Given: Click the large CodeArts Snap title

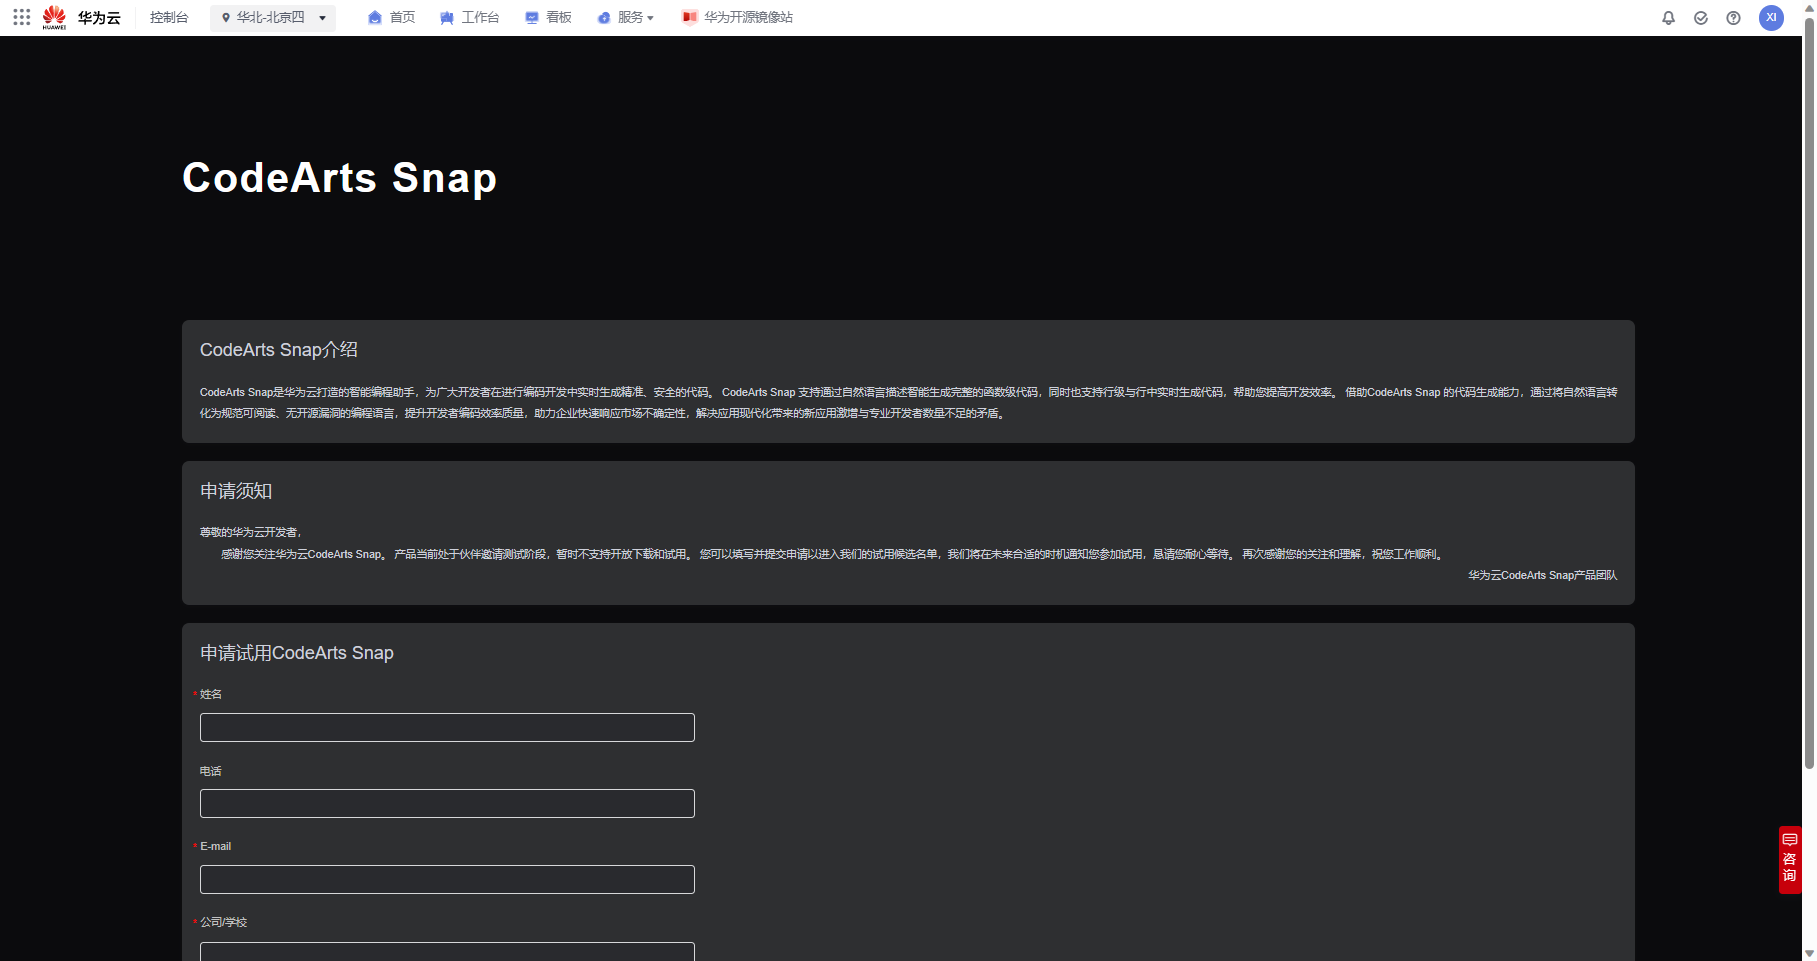Looking at the screenshot, I should (339, 178).
